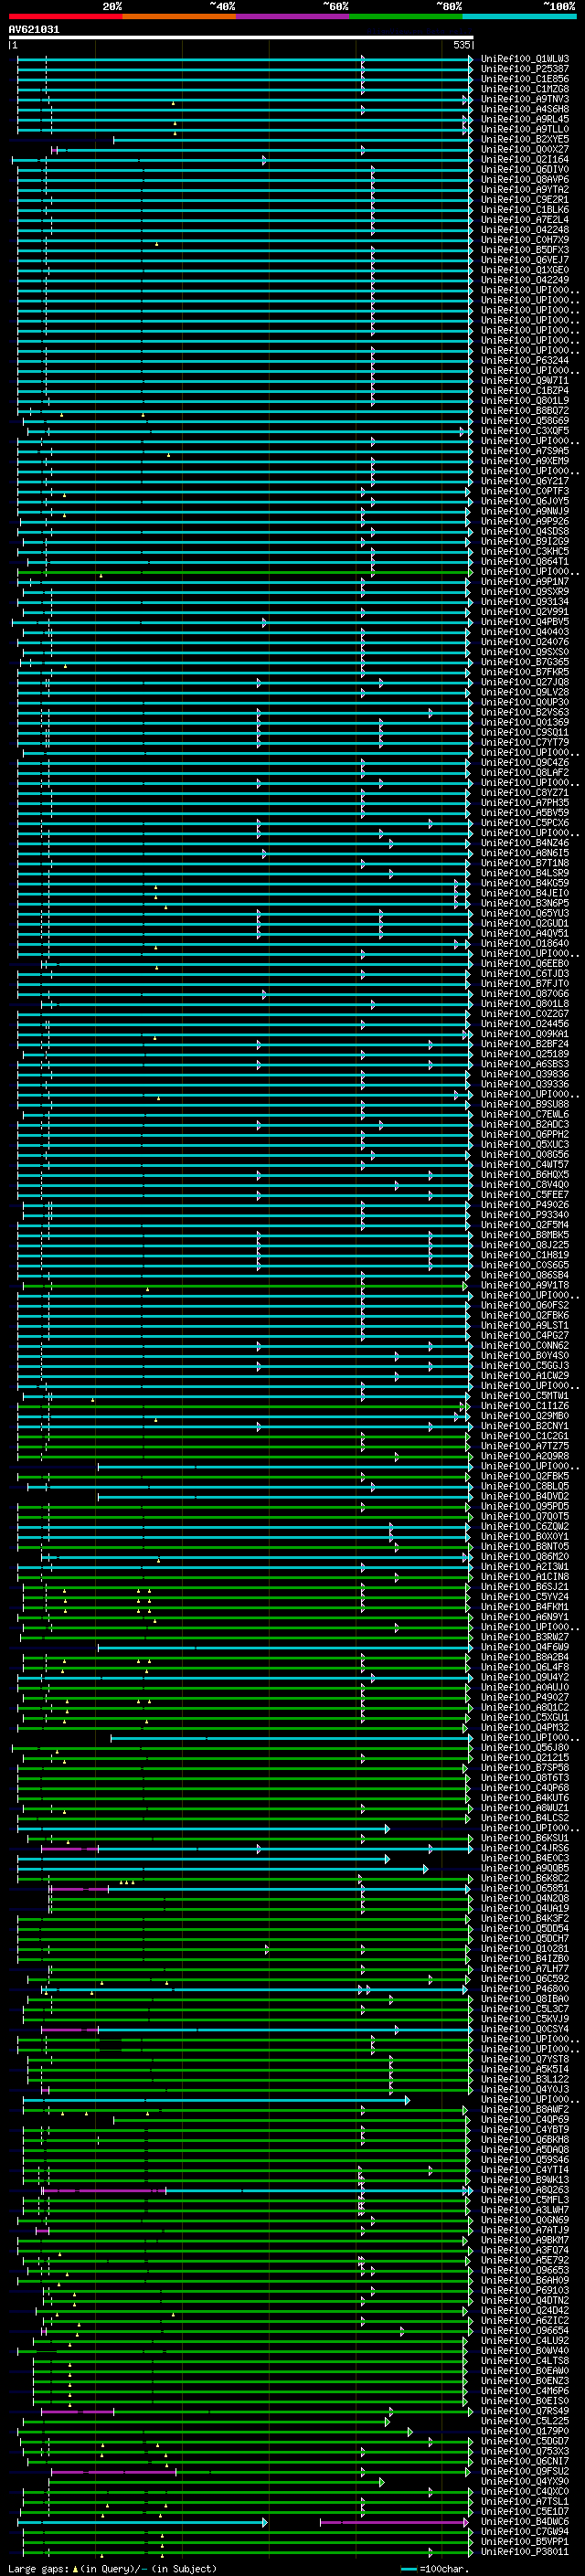The height and width of the screenshot is (2576, 585).
Task: Click hit name UniRef100_B7SP58
Action: pos(525,1768)
